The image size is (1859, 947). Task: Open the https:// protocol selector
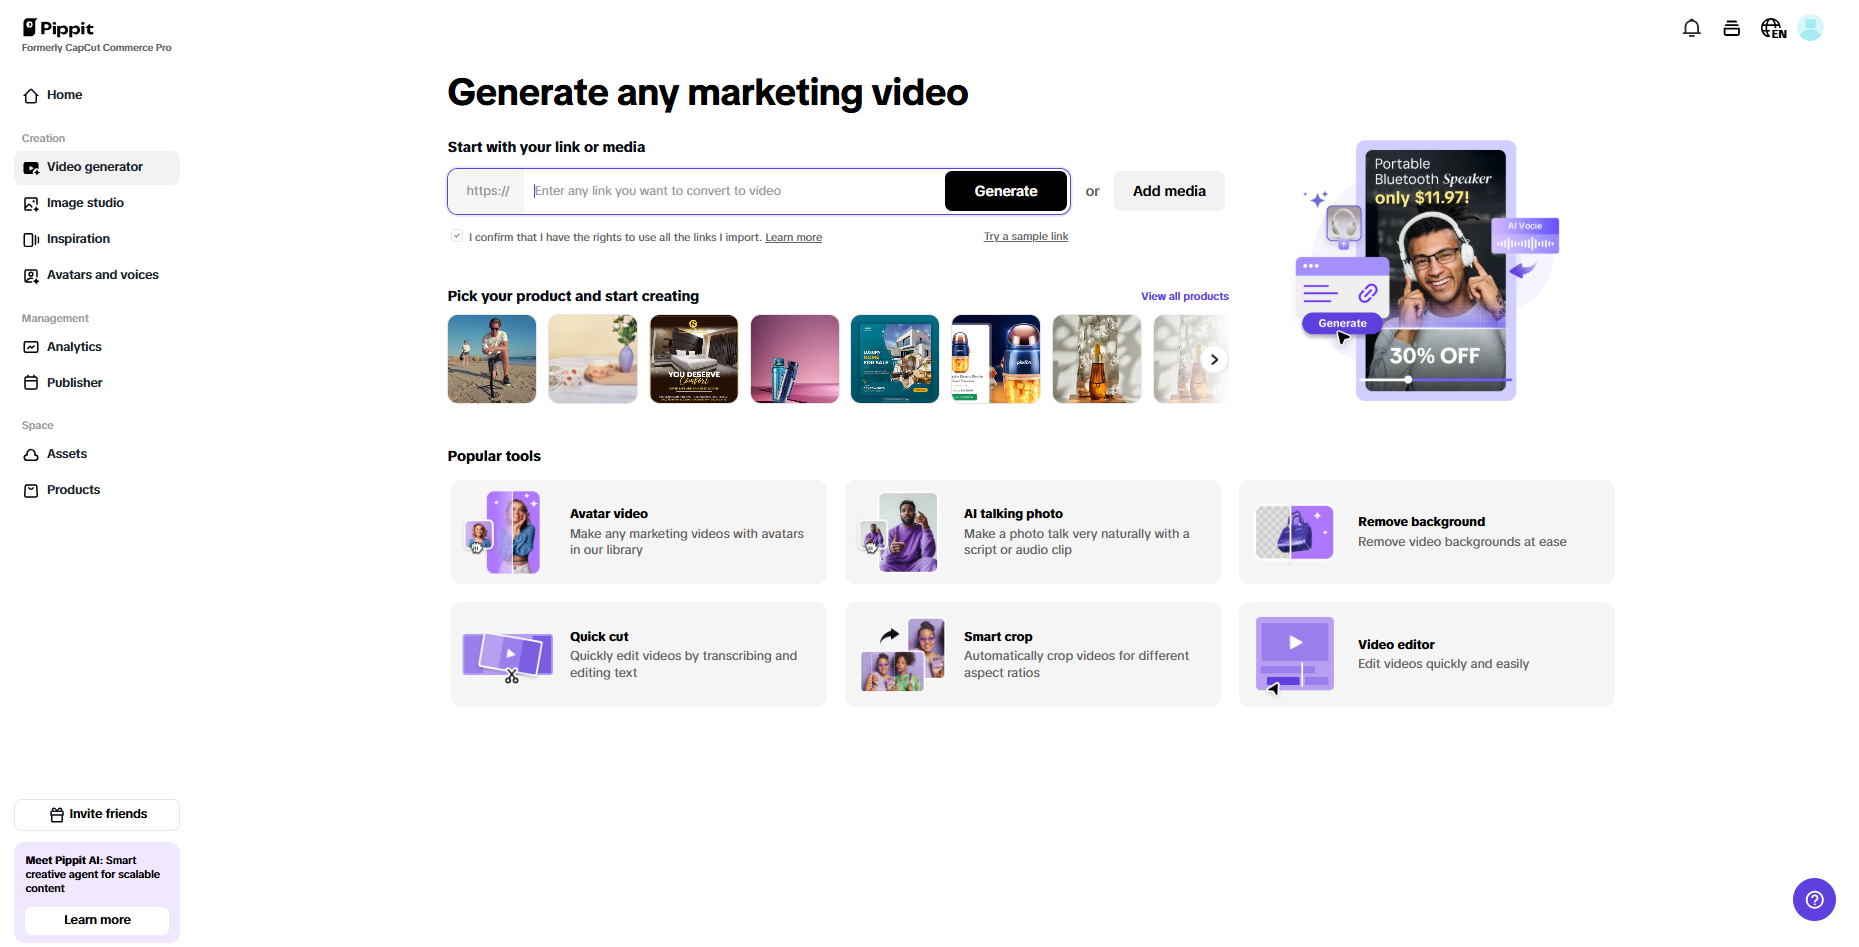click(487, 191)
